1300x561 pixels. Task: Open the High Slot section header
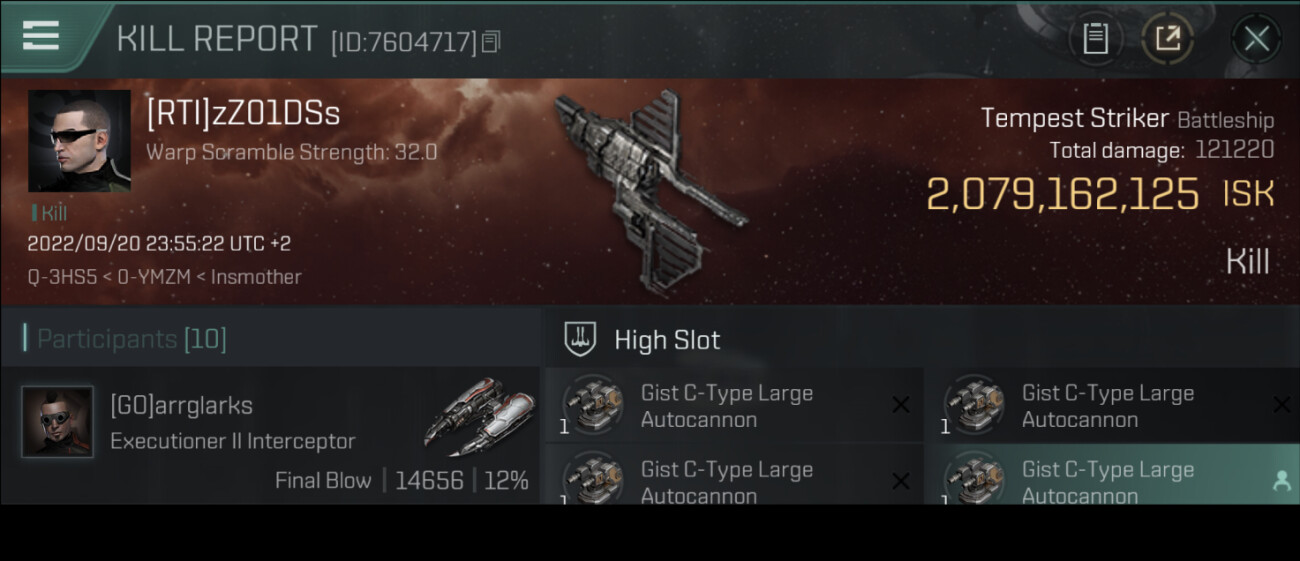(667, 340)
